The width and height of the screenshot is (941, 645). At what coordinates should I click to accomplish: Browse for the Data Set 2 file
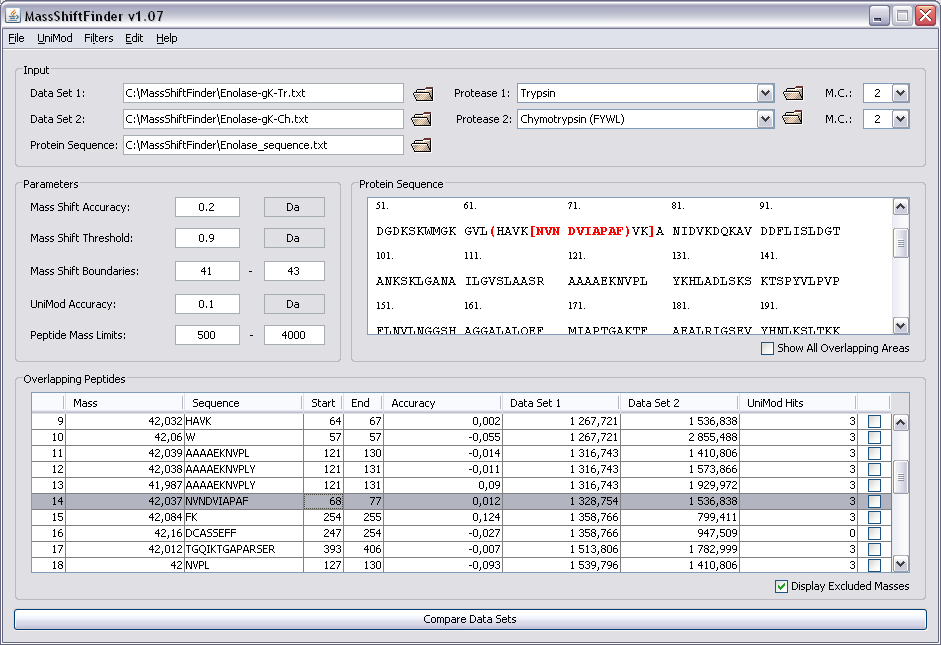[x=421, y=118]
